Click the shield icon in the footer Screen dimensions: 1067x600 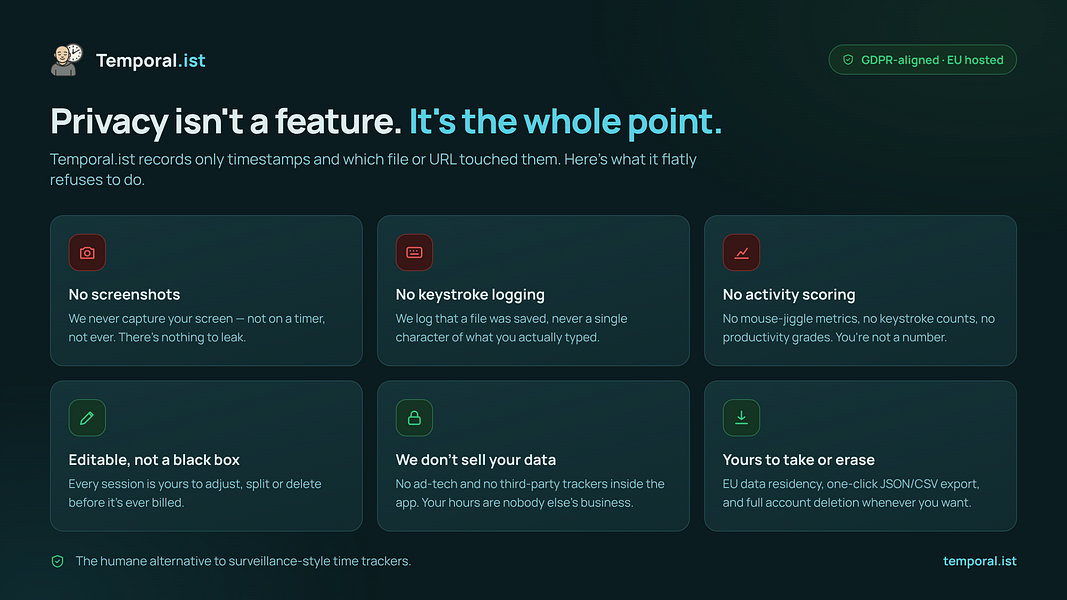click(58, 561)
